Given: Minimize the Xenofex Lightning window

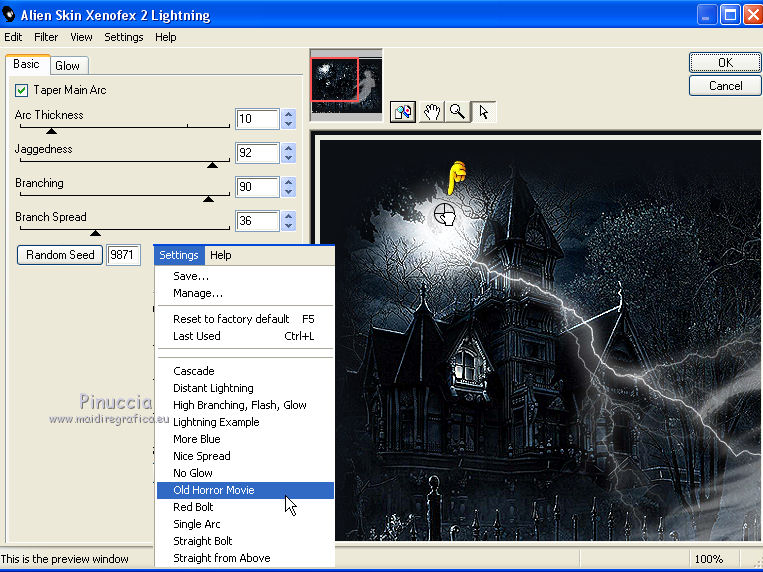Looking at the screenshot, I should point(706,15).
